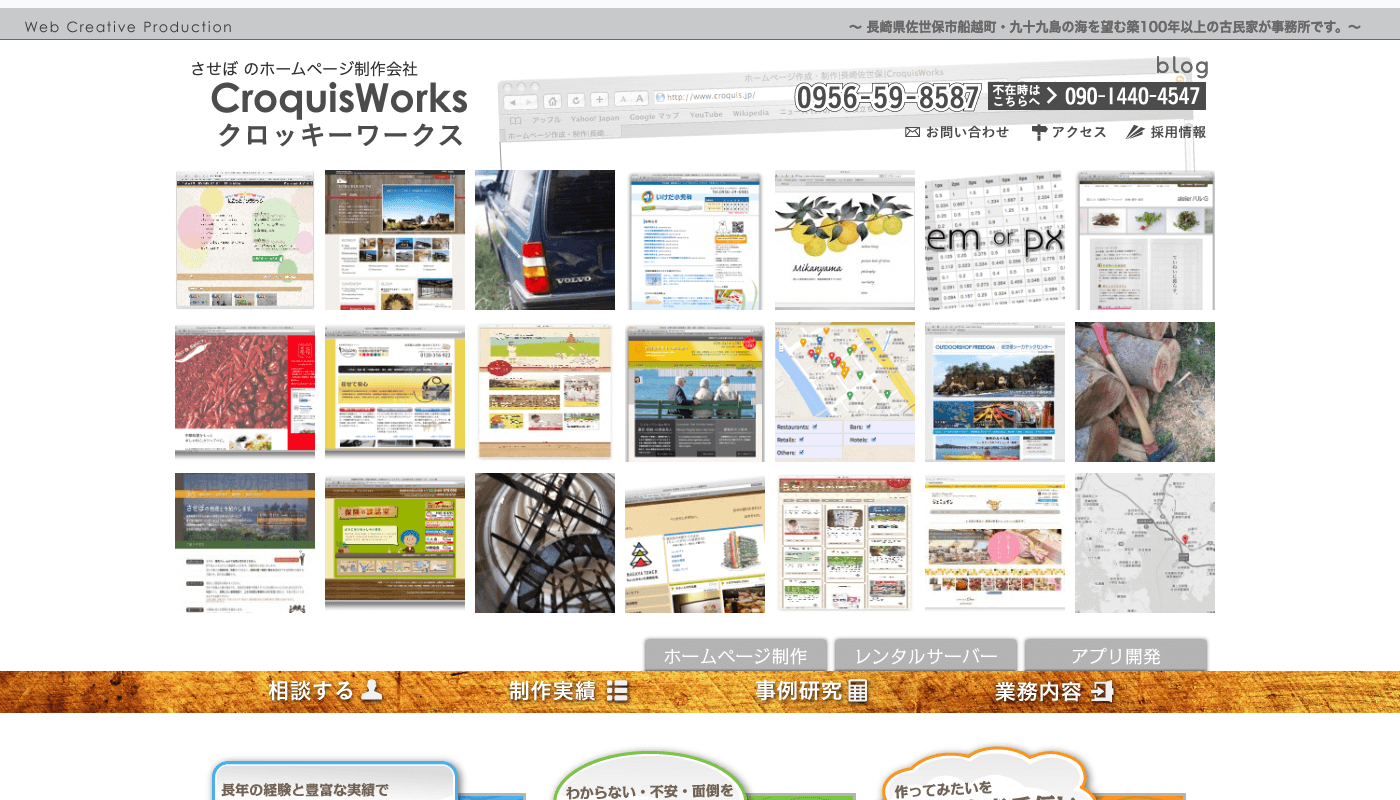The image size is (1400, 800).
Task: Click the envelope icon beside お問い合わせ
Action: tap(912, 132)
